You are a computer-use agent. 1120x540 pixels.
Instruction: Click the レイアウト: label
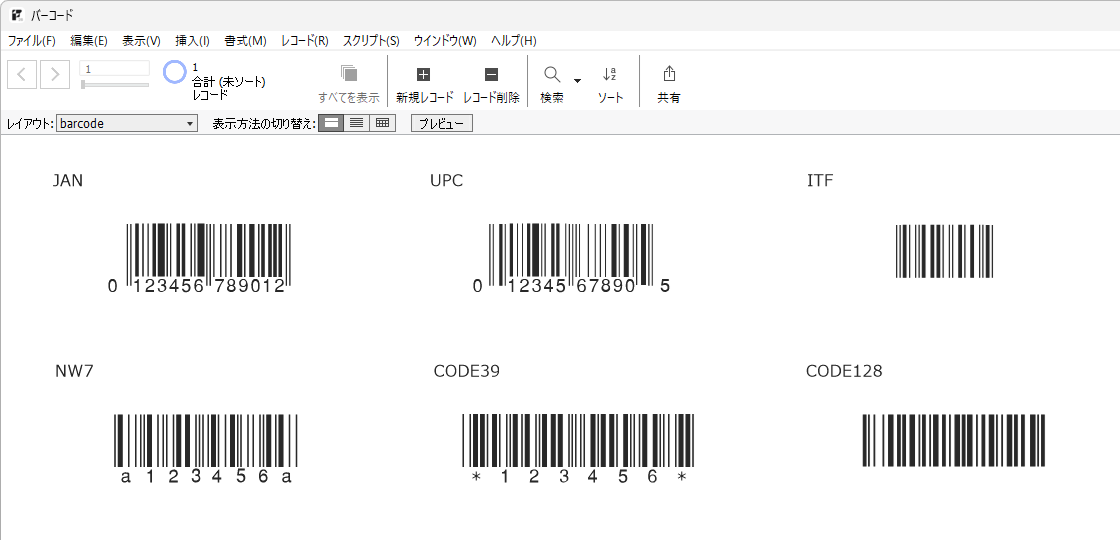click(30, 124)
